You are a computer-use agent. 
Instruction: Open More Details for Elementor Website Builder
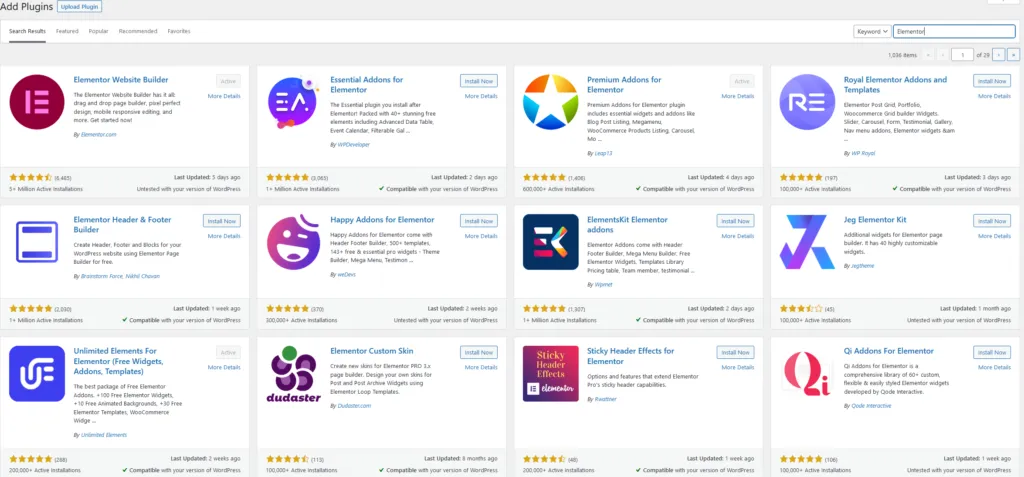pos(224,96)
